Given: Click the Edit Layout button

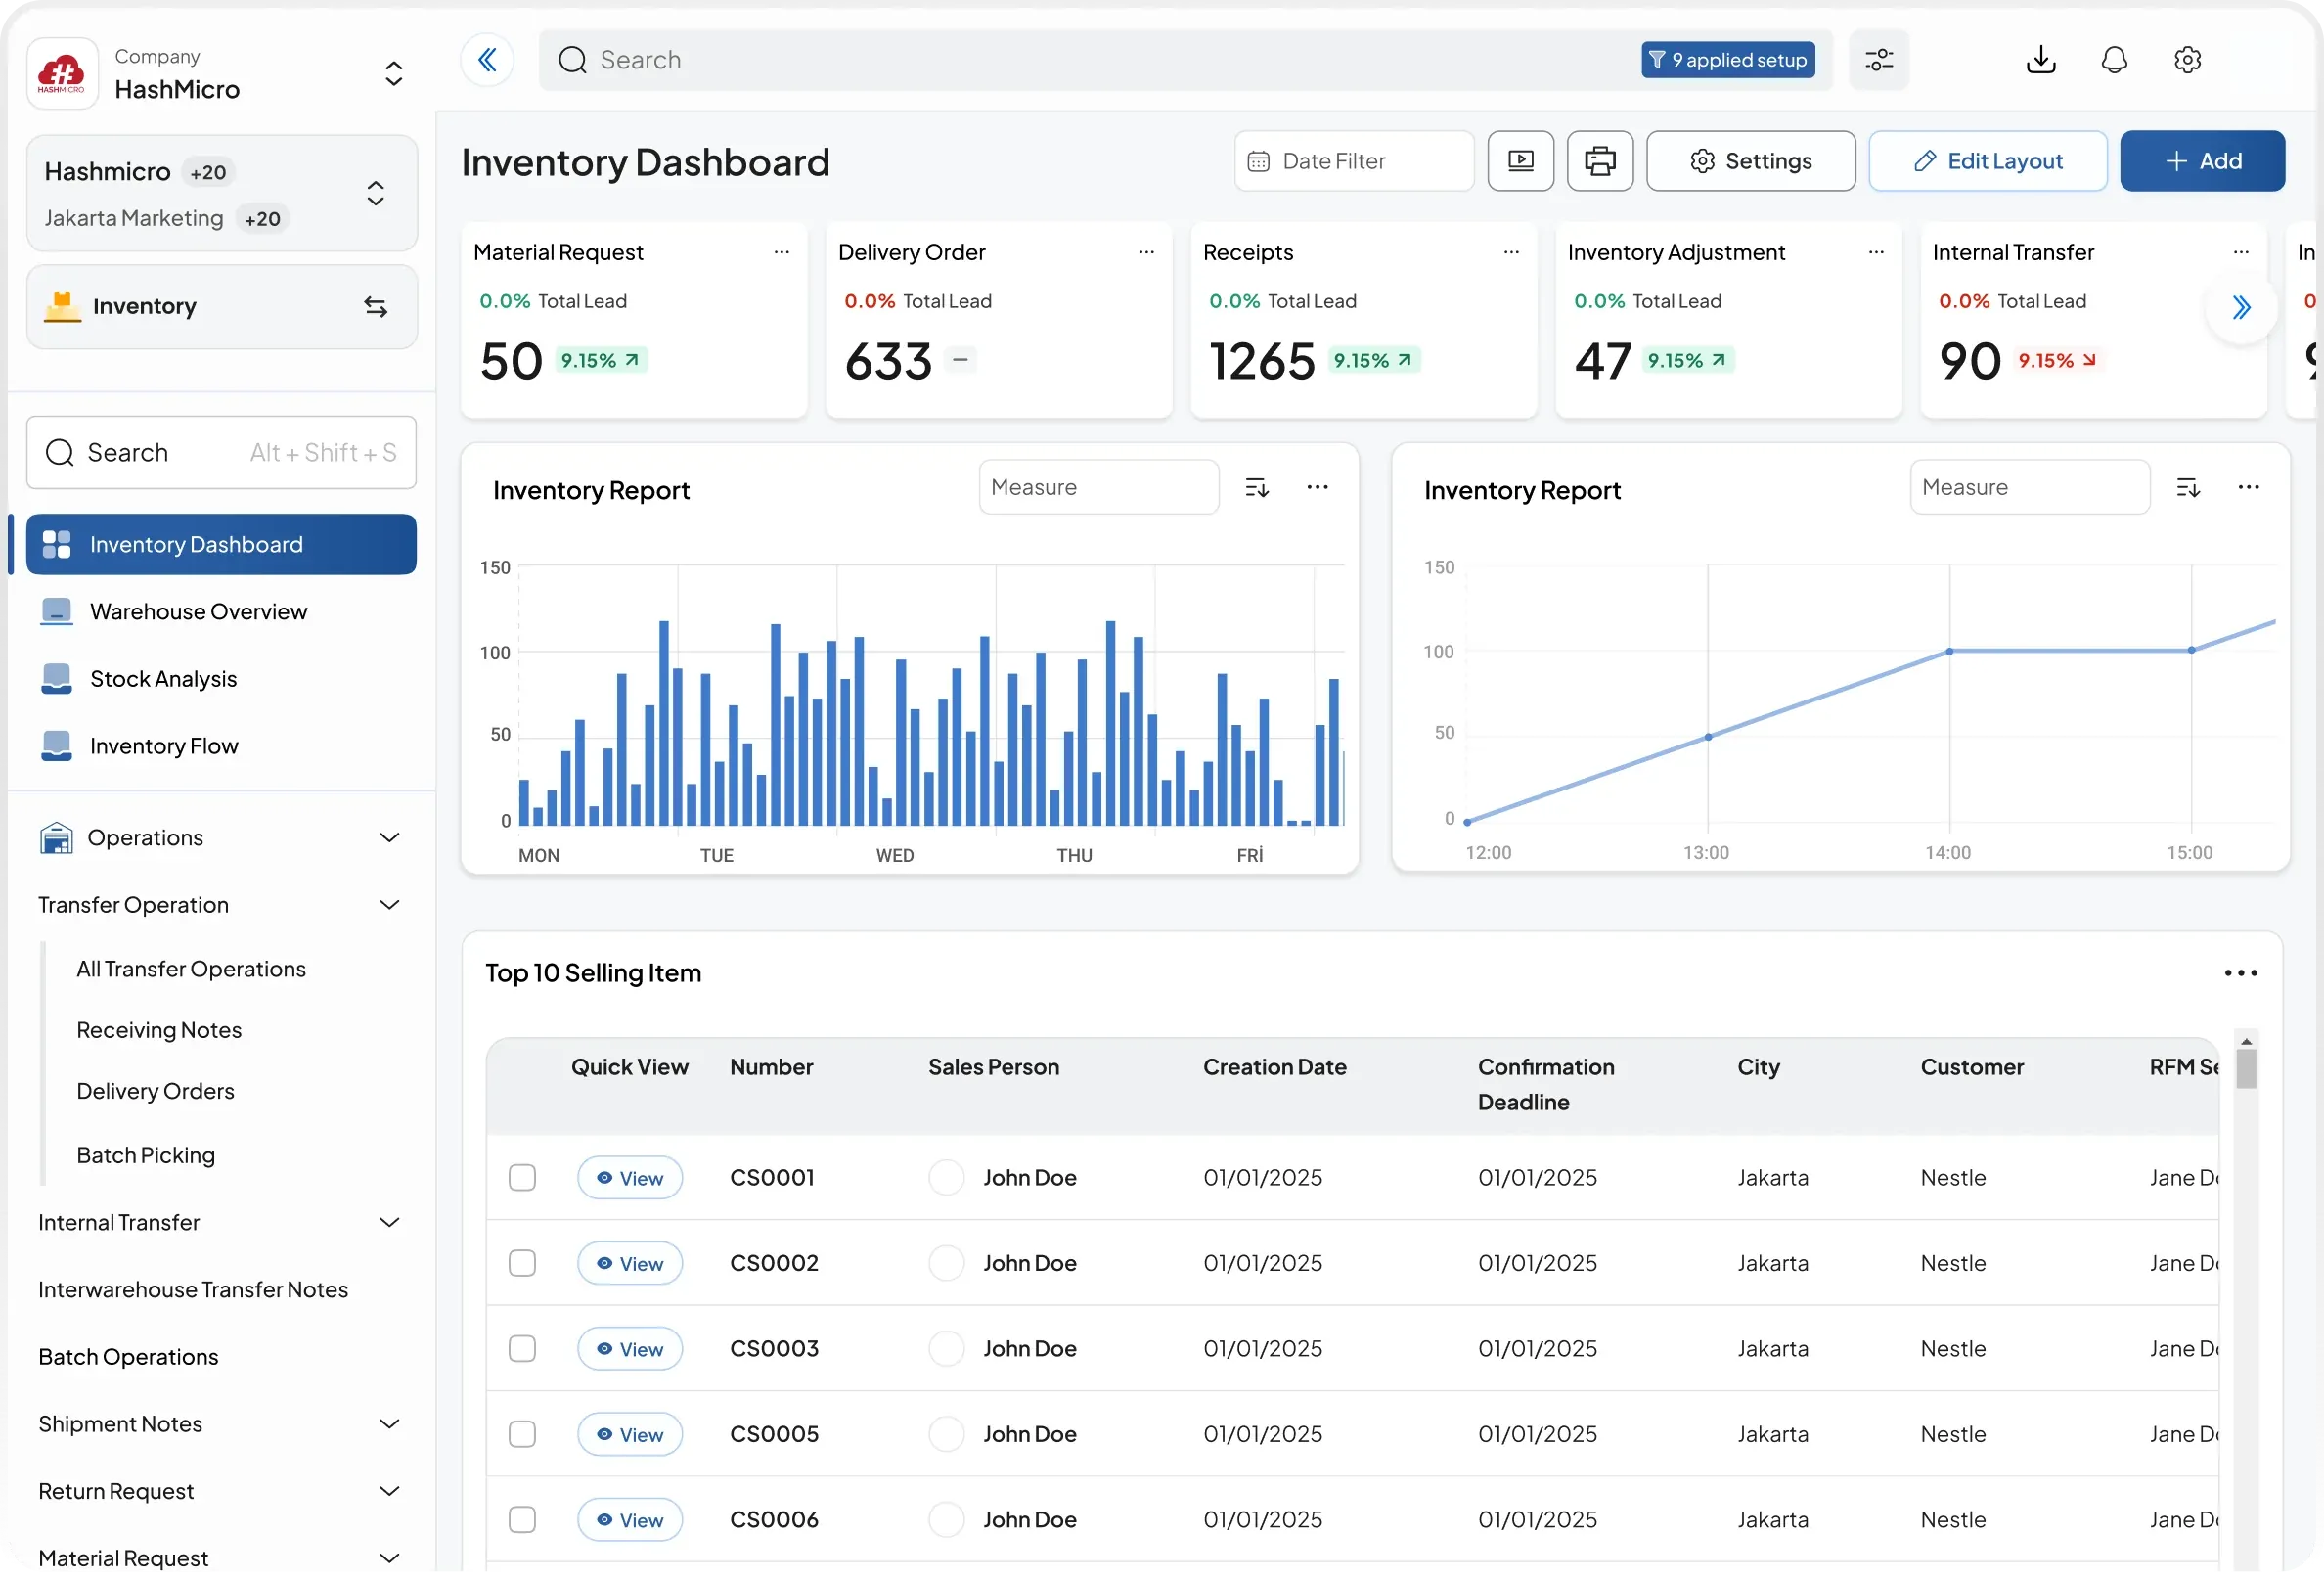Looking at the screenshot, I should point(1987,161).
